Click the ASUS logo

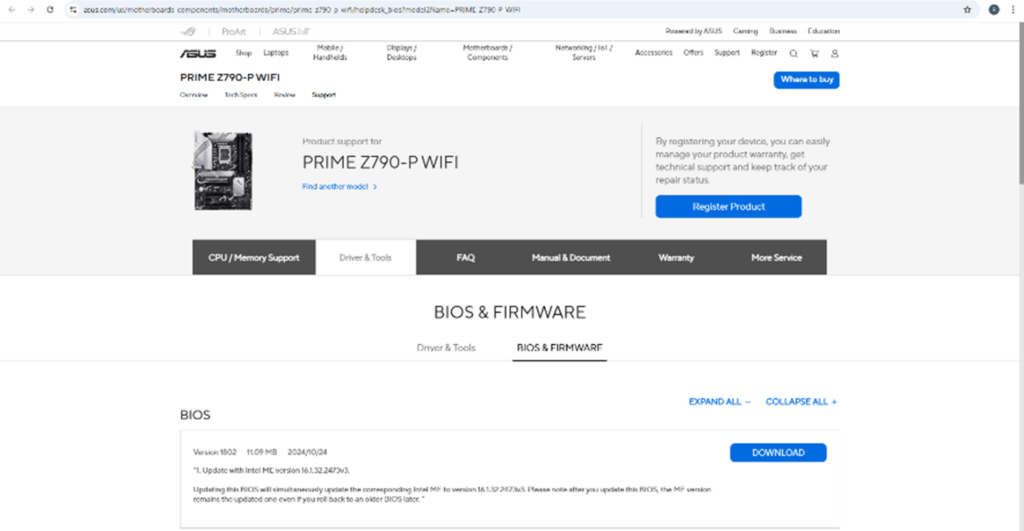pos(198,54)
